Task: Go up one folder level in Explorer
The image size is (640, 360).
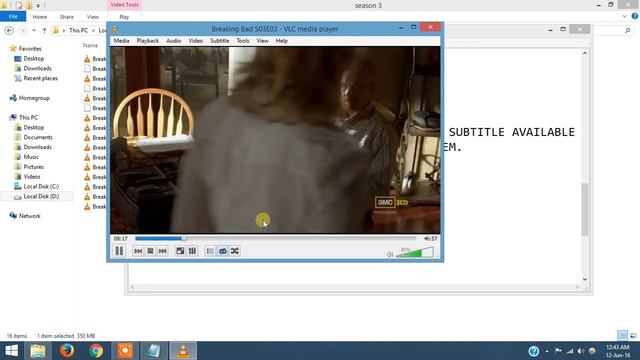Action: [44, 30]
